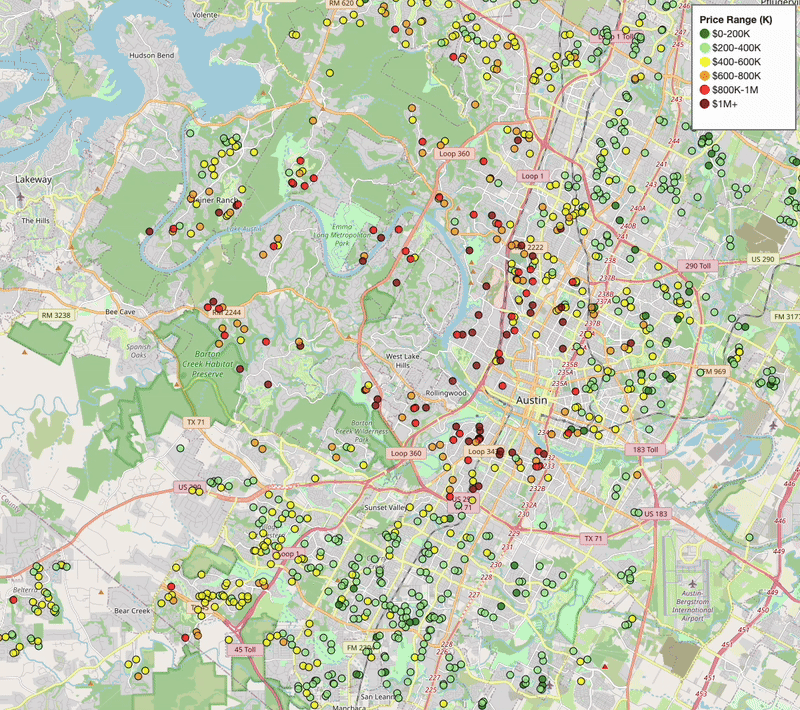Click the '290 Toll' road shield
This screenshot has height=710, width=800.
pos(698,266)
